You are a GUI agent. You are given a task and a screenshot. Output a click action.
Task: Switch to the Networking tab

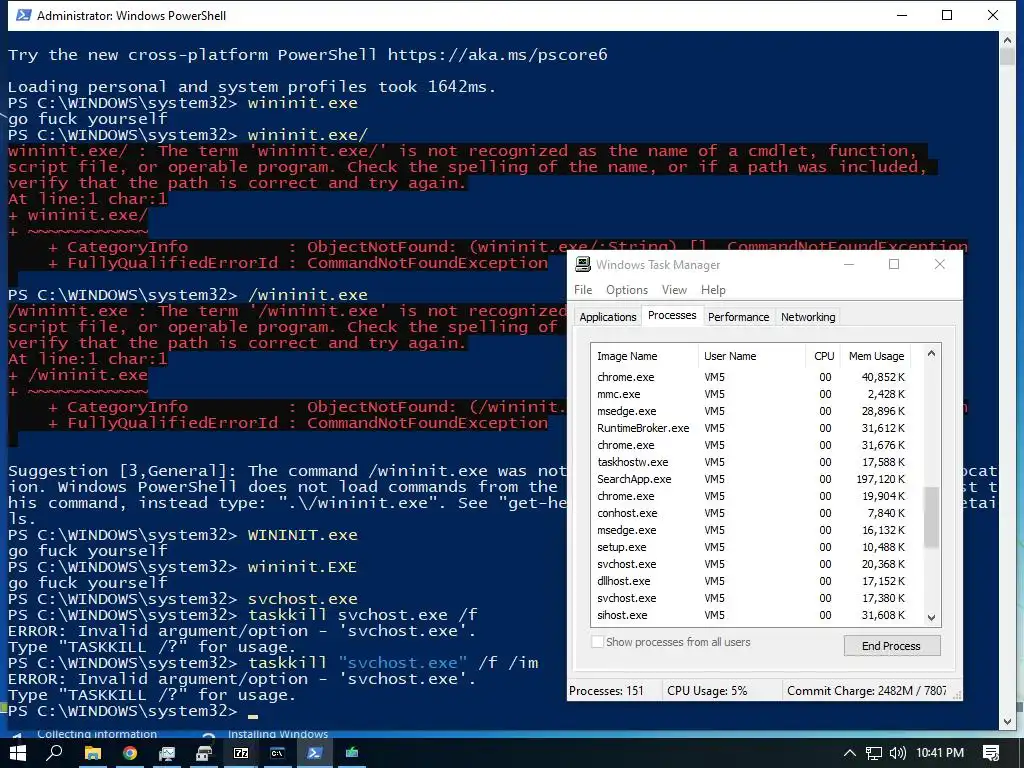[808, 317]
